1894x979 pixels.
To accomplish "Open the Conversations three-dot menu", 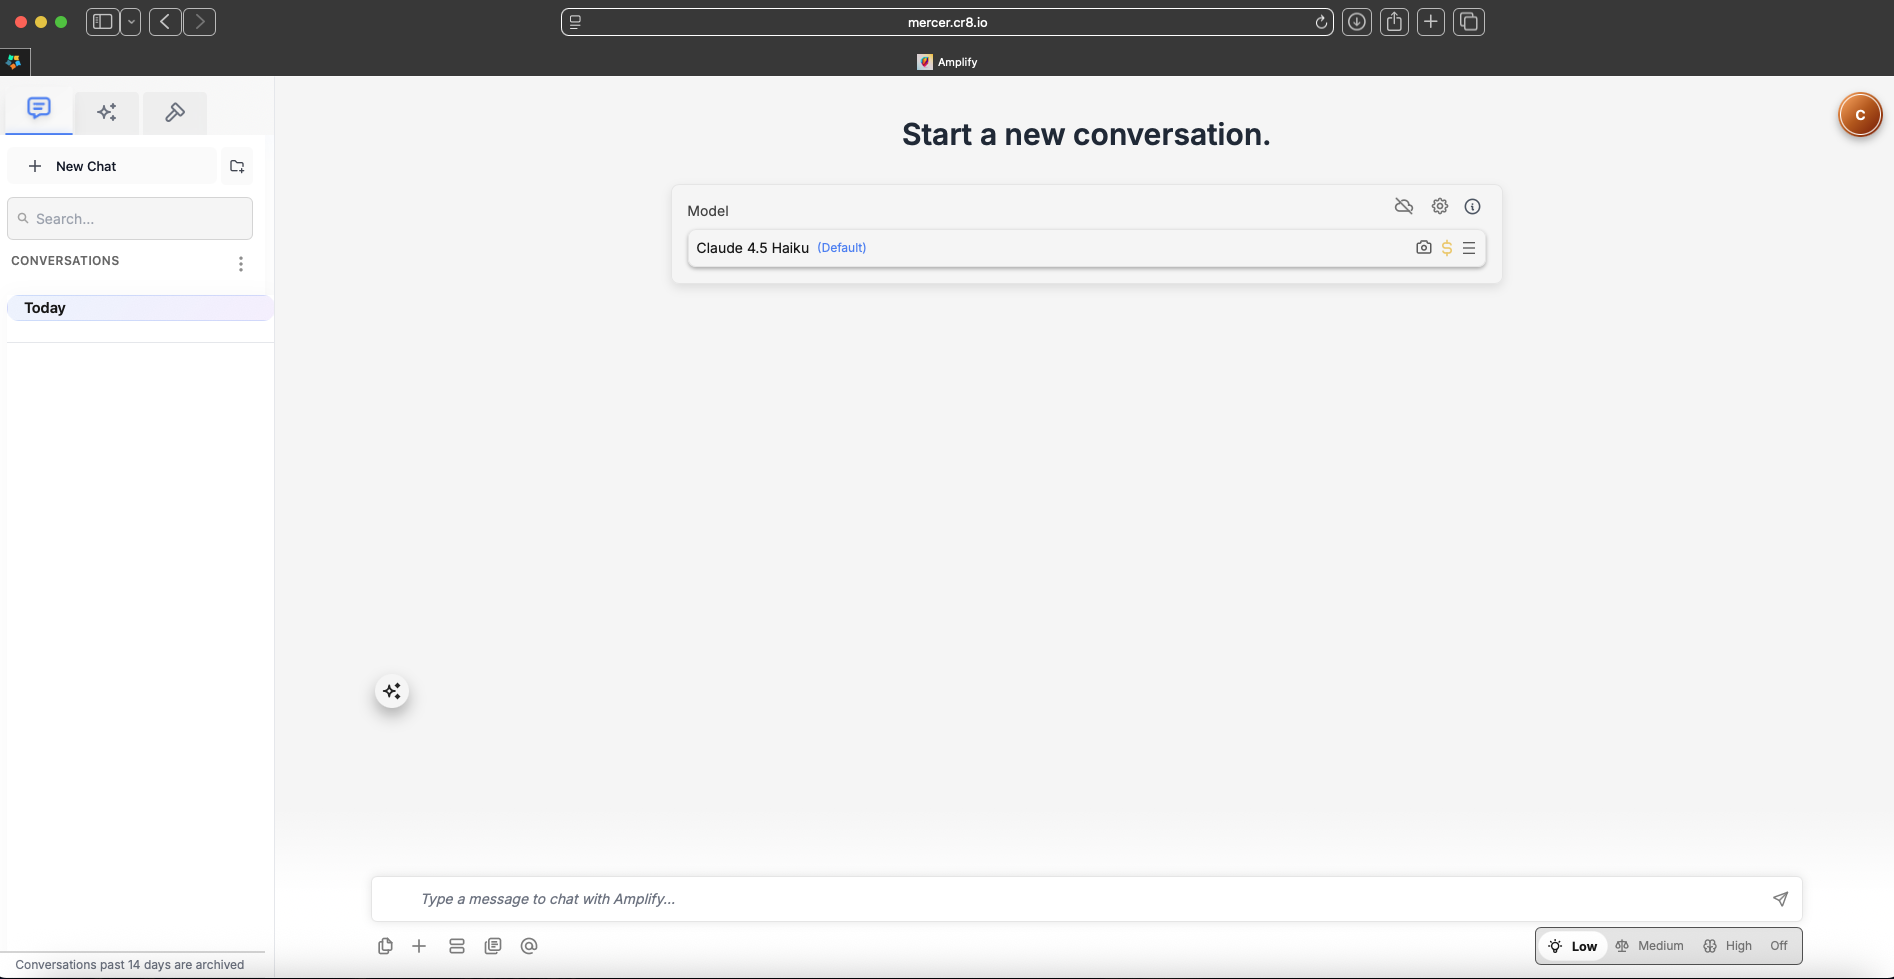I will (x=241, y=264).
